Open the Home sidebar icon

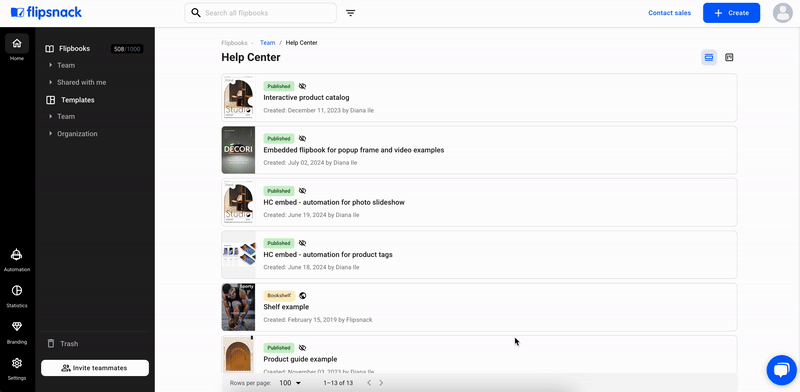pyautogui.click(x=17, y=43)
